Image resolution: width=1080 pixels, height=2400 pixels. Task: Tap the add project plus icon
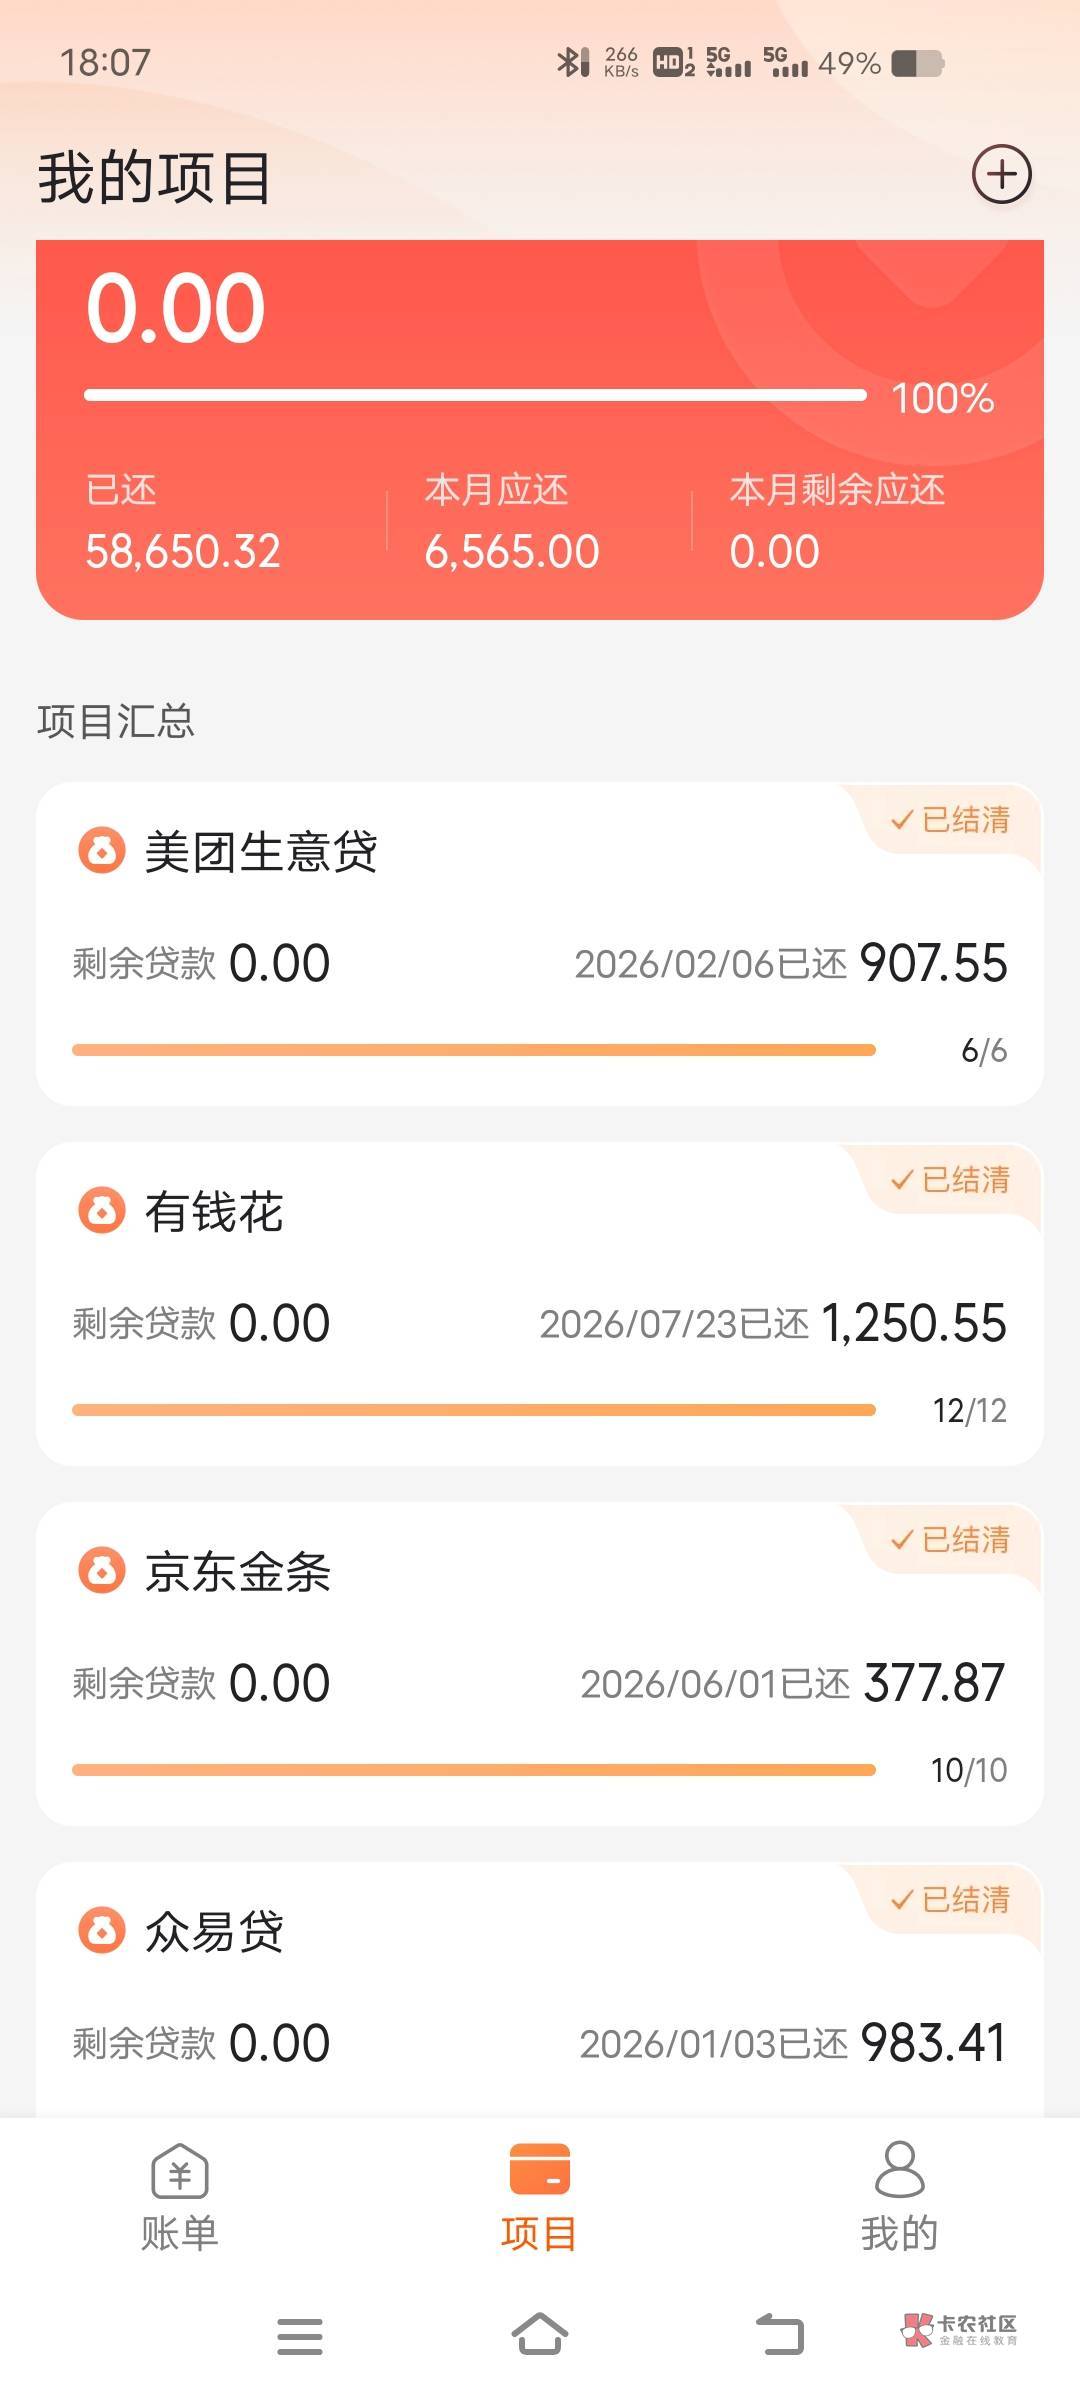click(x=1001, y=175)
